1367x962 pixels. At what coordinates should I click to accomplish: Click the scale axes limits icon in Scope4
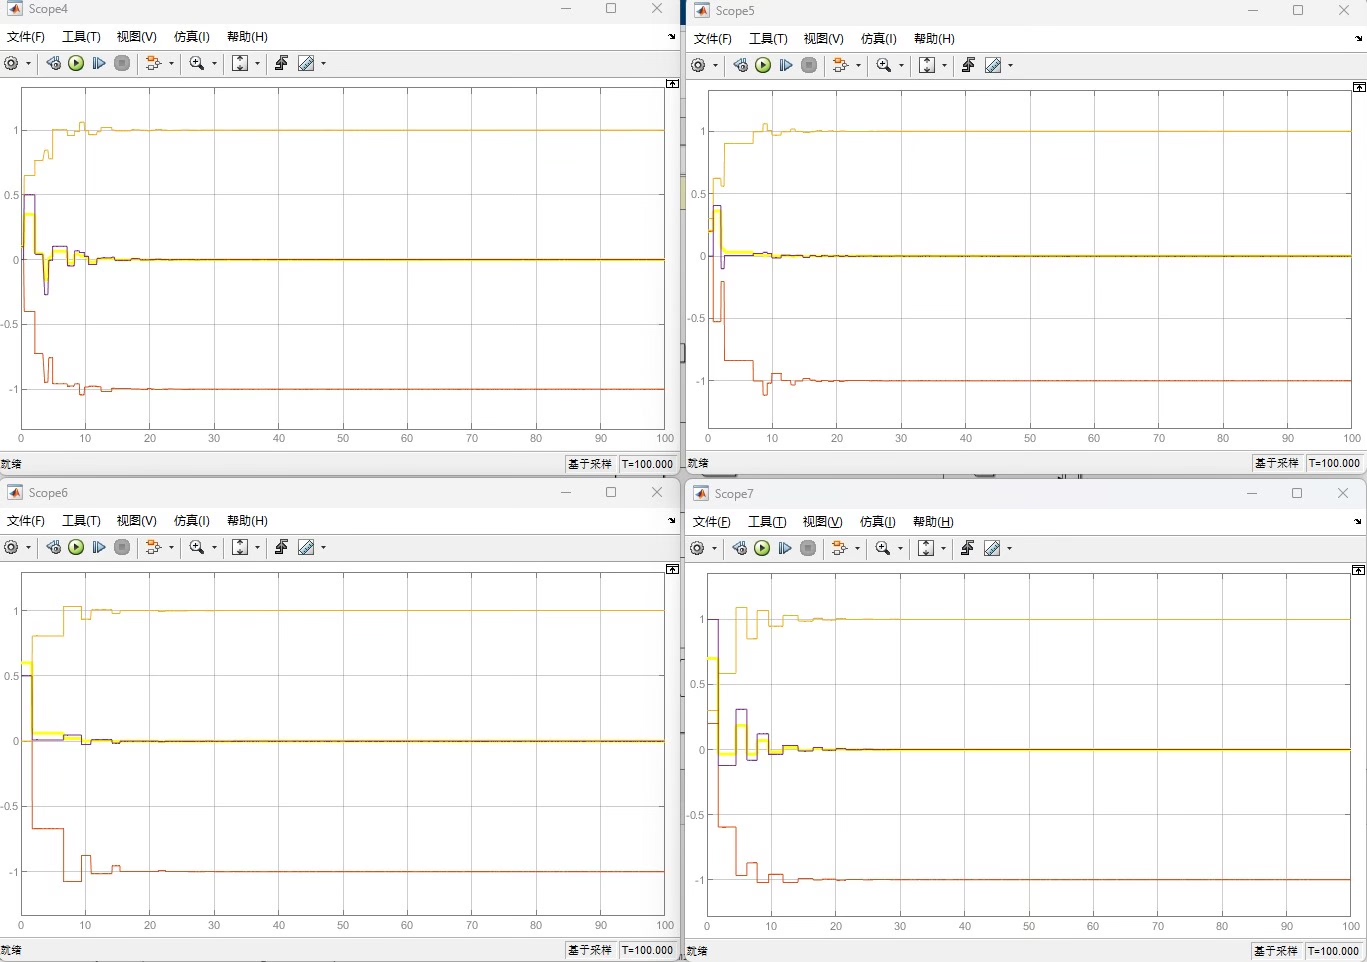[240, 63]
